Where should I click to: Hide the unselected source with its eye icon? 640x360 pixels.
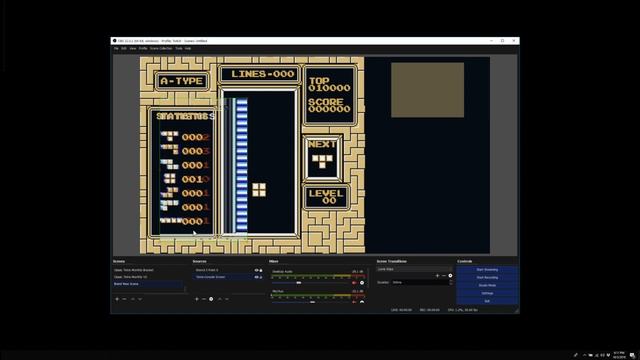click(256, 270)
